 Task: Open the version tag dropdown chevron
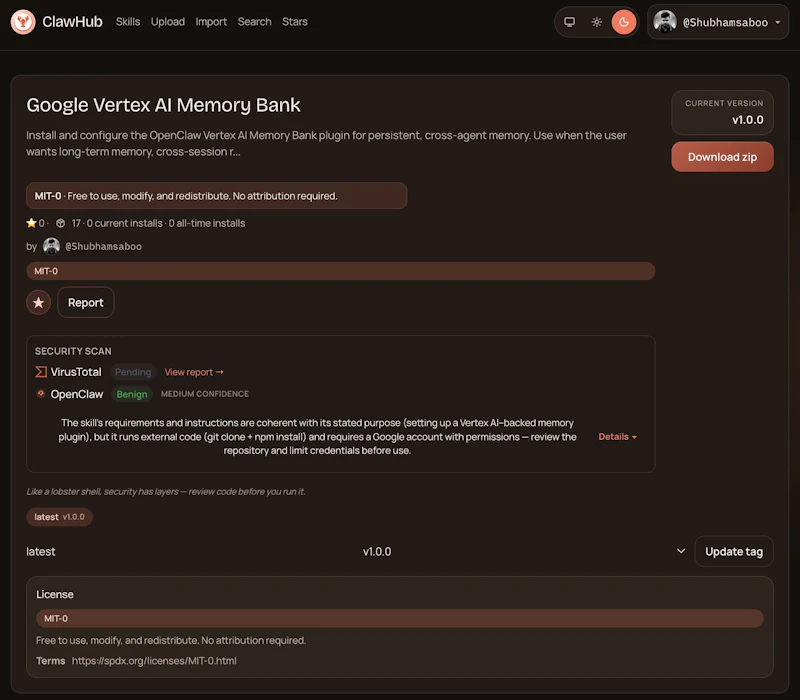pos(681,551)
